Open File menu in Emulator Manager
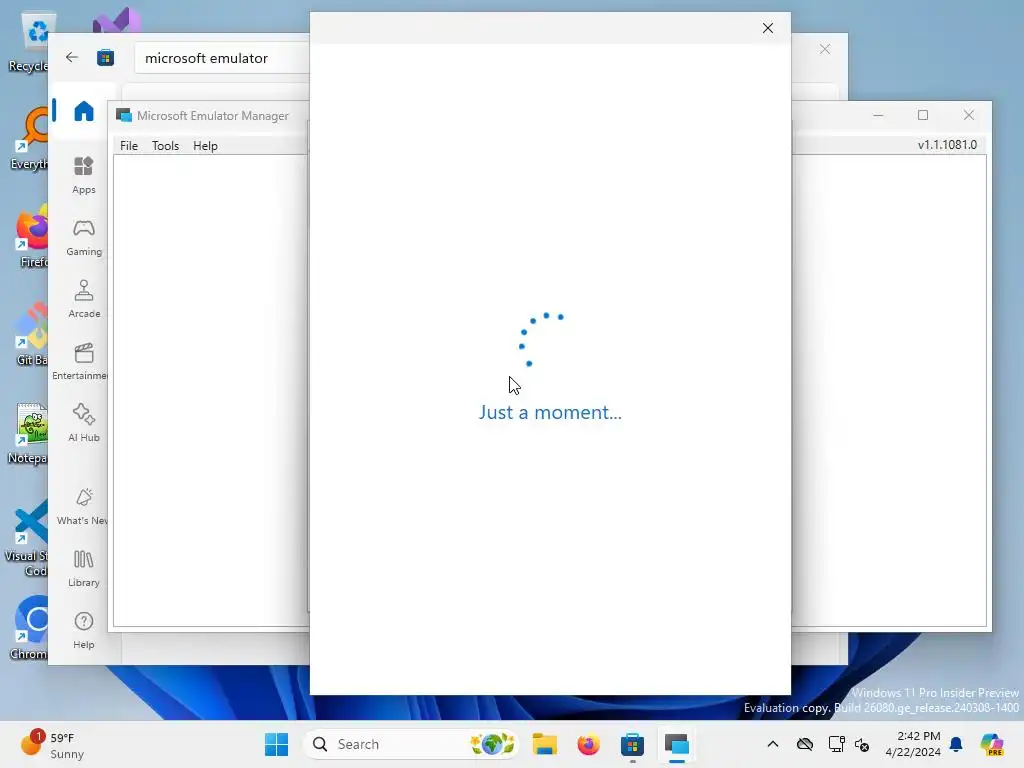1024x768 pixels. [129, 146]
